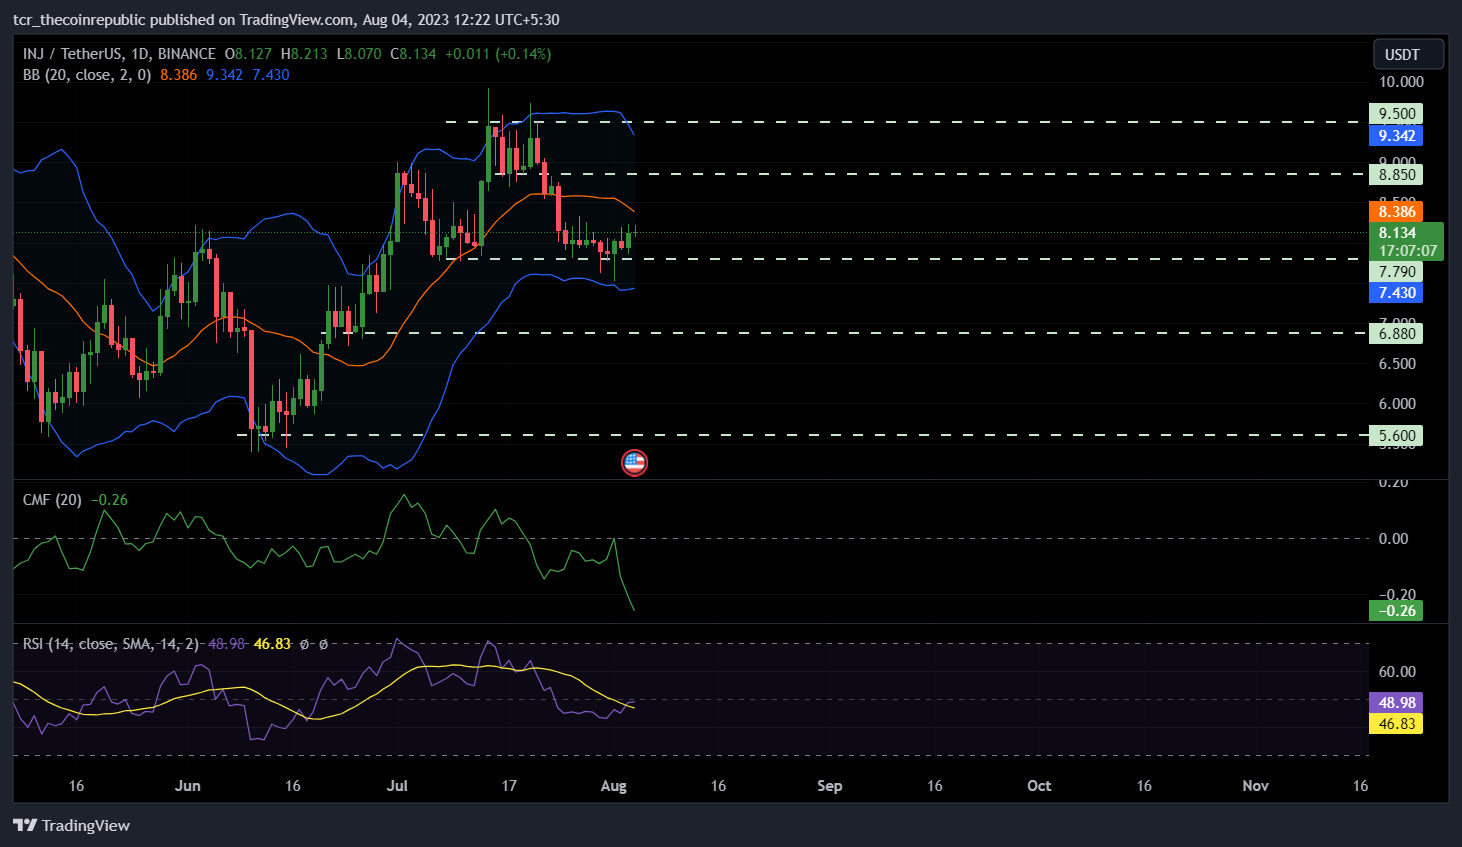The width and height of the screenshot is (1462, 847).
Task: Click the TradingView logo at bottom left
Action: coord(72,825)
